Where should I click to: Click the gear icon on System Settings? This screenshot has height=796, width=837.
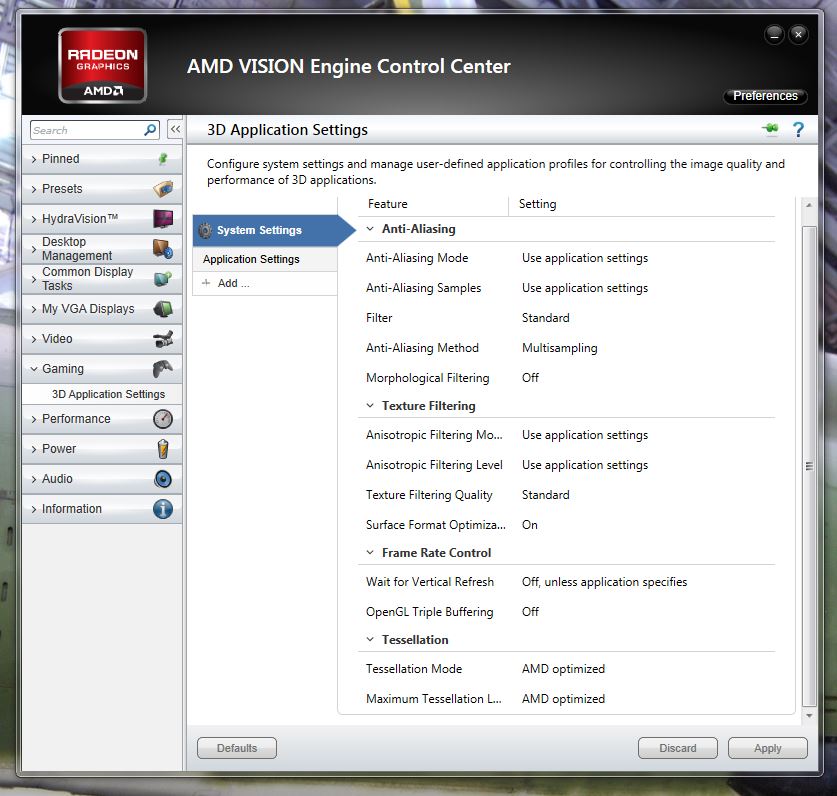pyautogui.click(x=205, y=230)
